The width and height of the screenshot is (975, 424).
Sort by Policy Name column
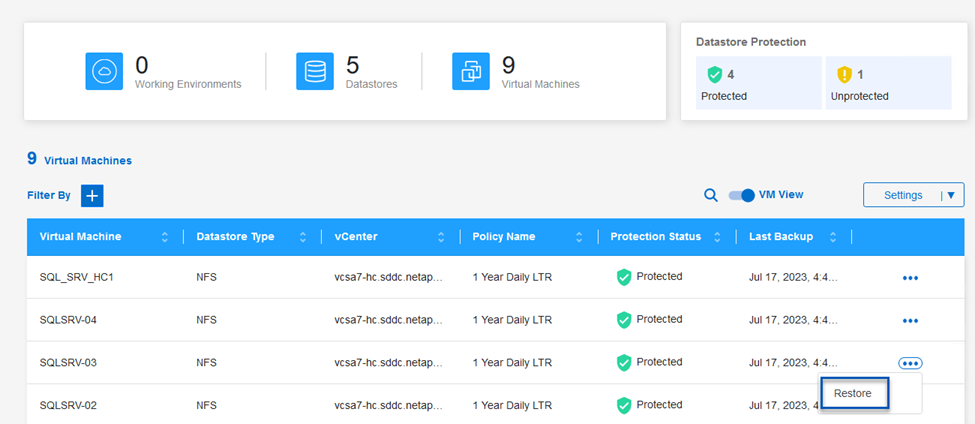tap(578, 237)
